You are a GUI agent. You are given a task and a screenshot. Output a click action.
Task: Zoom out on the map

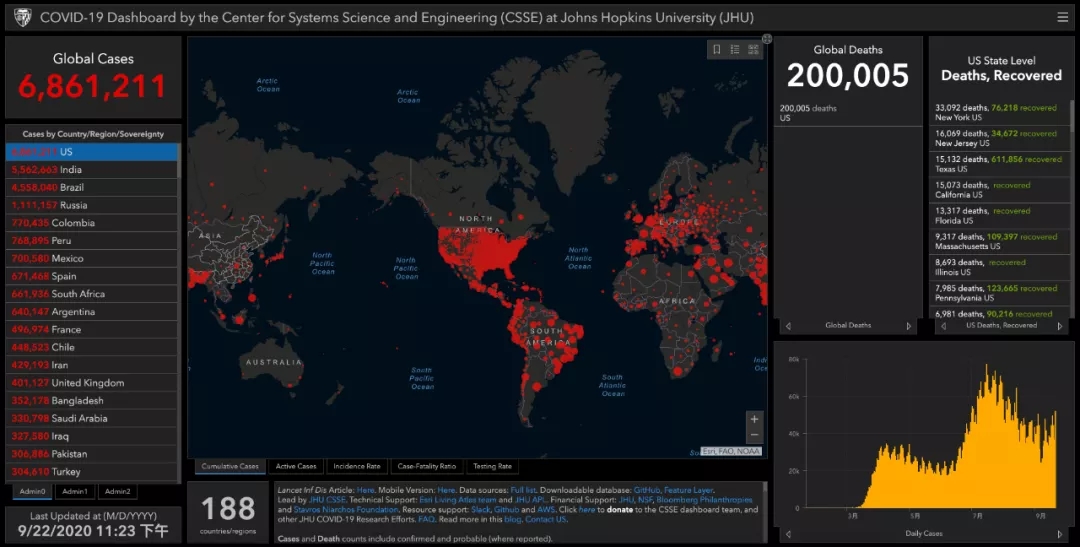pyautogui.click(x=754, y=435)
